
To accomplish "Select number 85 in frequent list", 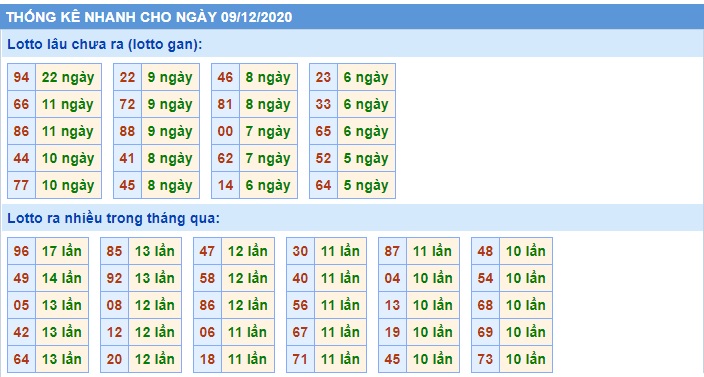I will (x=114, y=251).
